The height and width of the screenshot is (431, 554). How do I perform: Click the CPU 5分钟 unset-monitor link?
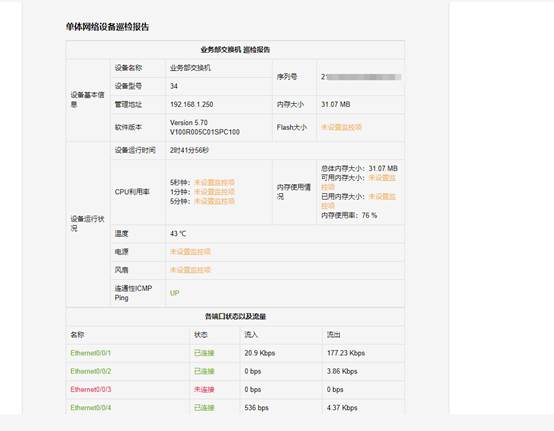(x=214, y=201)
